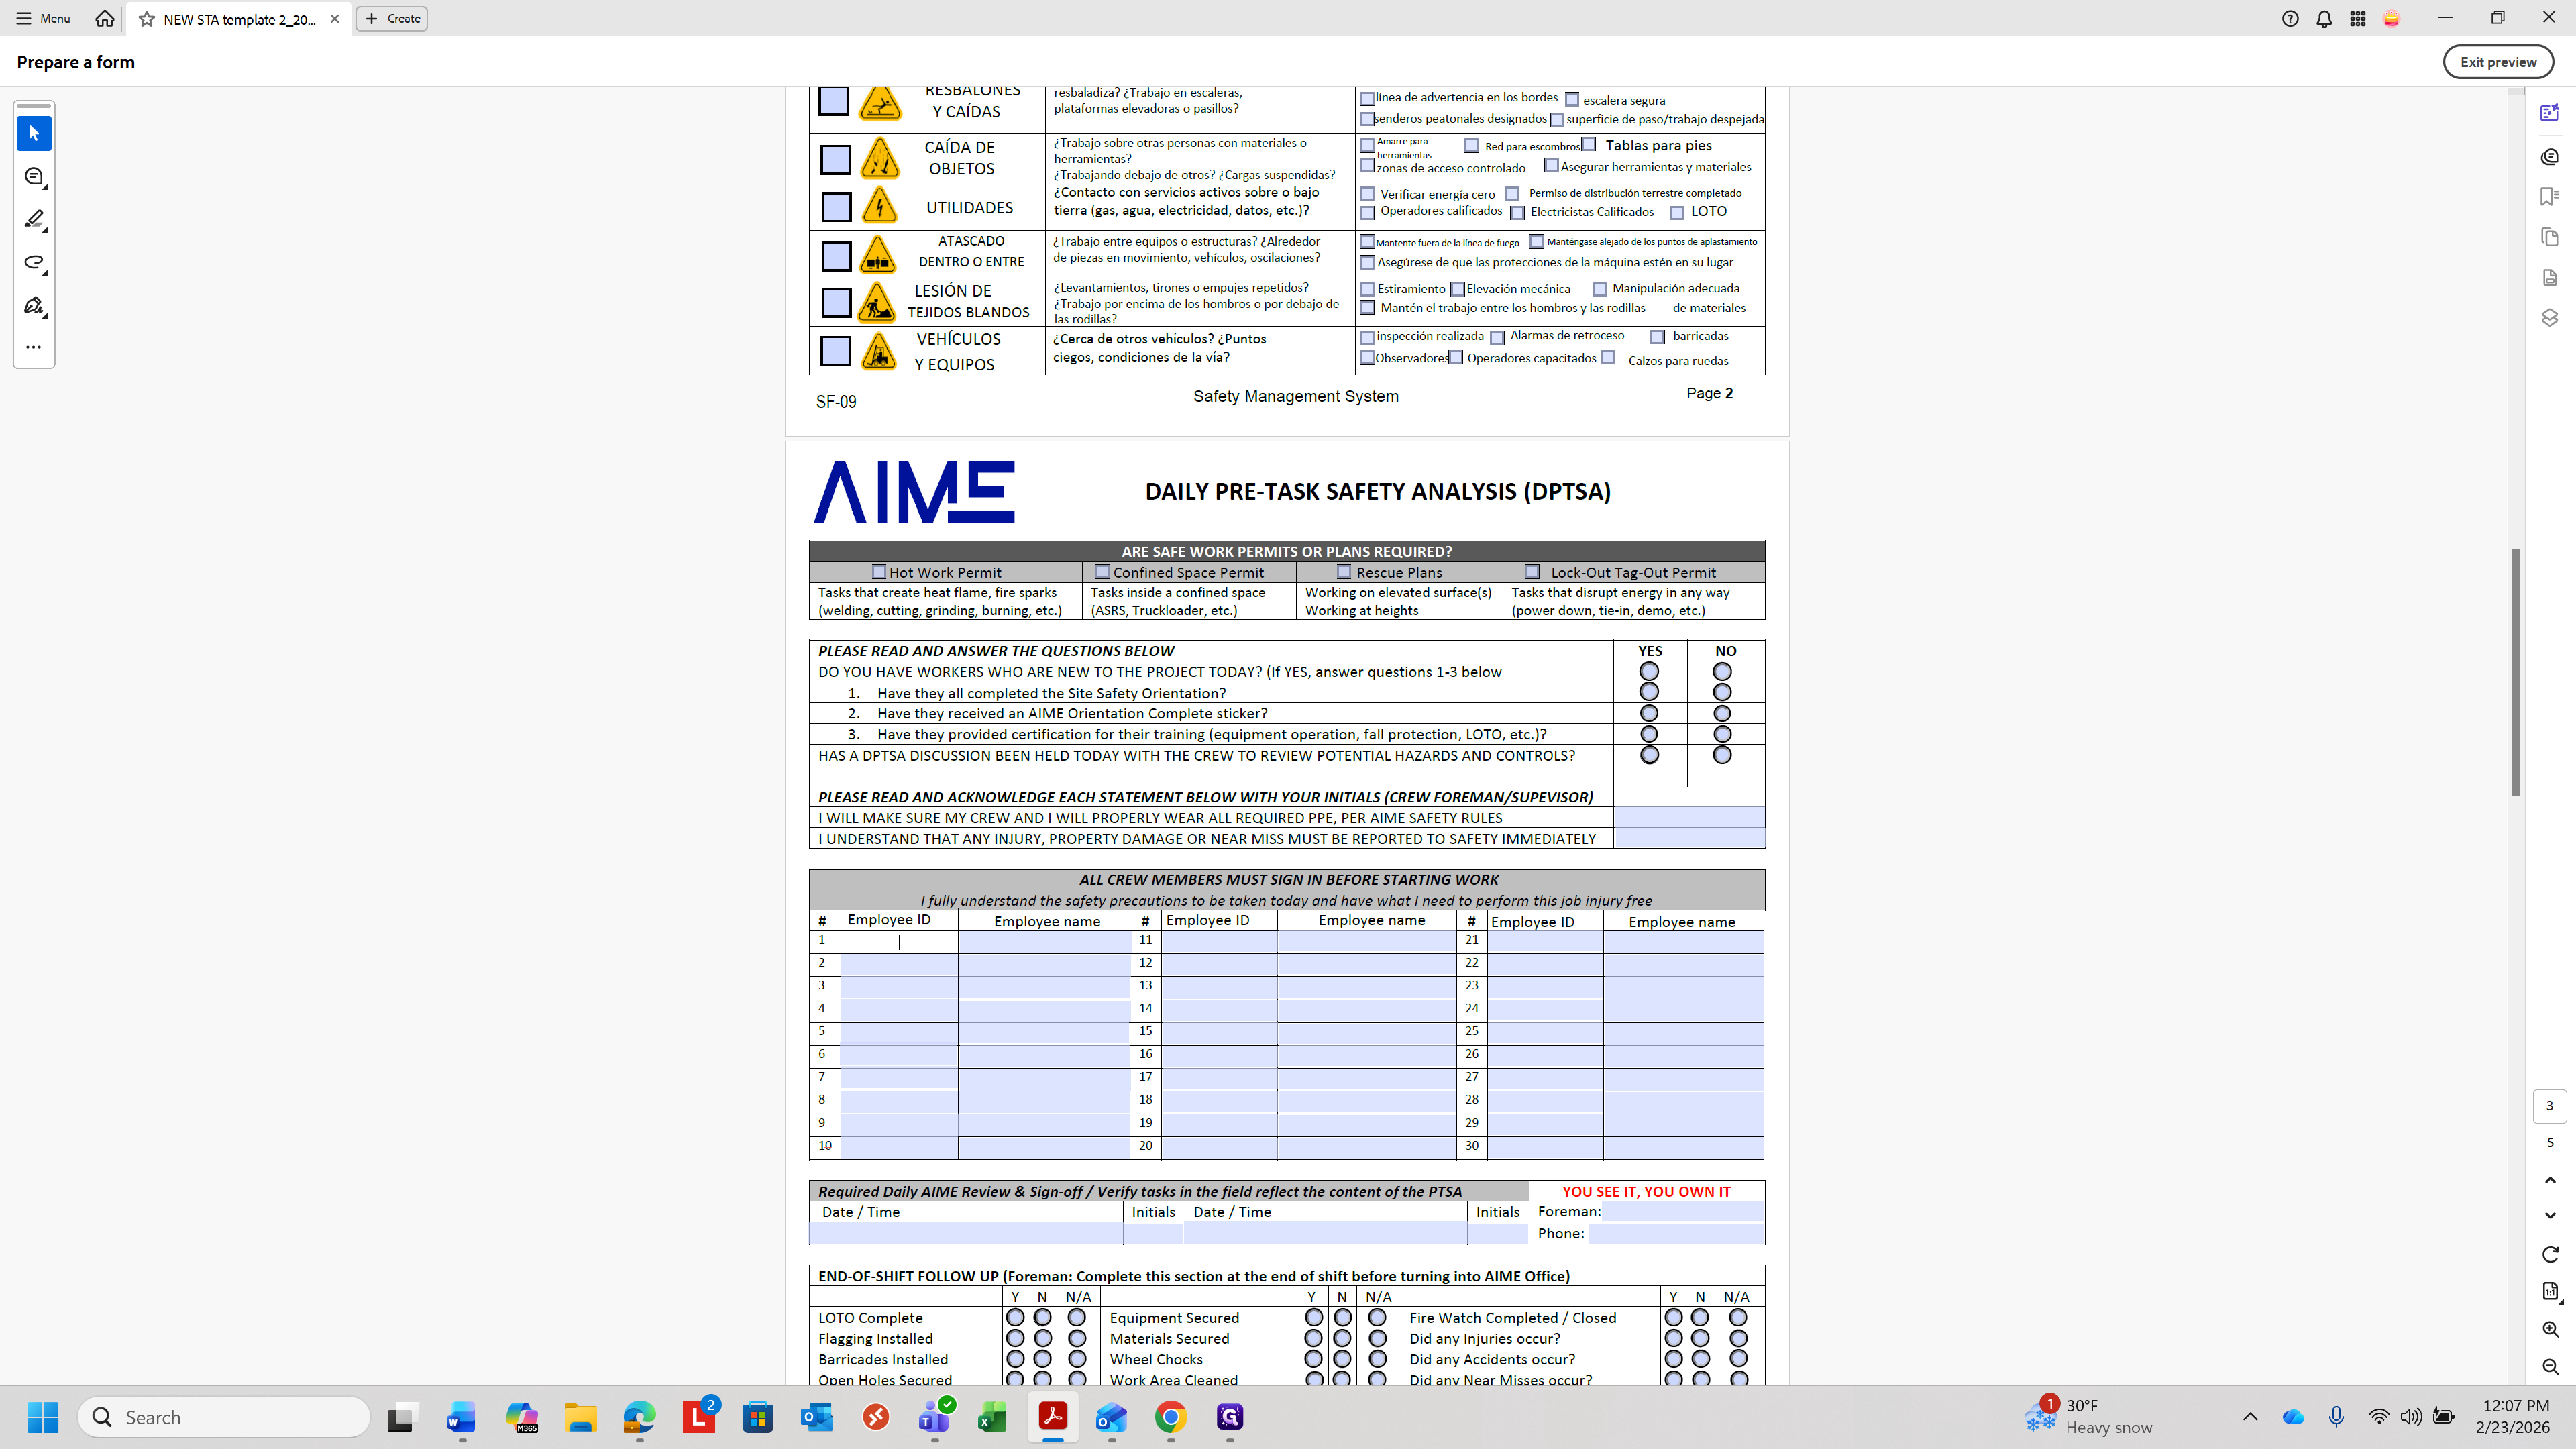Image resolution: width=2576 pixels, height=1449 pixels.
Task: Choose the freehand draw loop tool
Action: [33, 262]
